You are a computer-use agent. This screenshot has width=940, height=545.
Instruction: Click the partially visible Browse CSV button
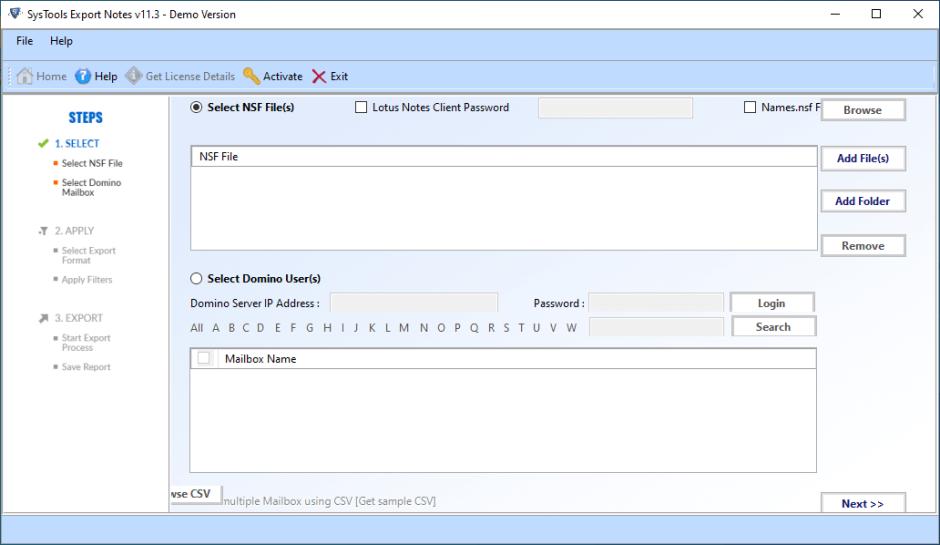[x=196, y=494]
